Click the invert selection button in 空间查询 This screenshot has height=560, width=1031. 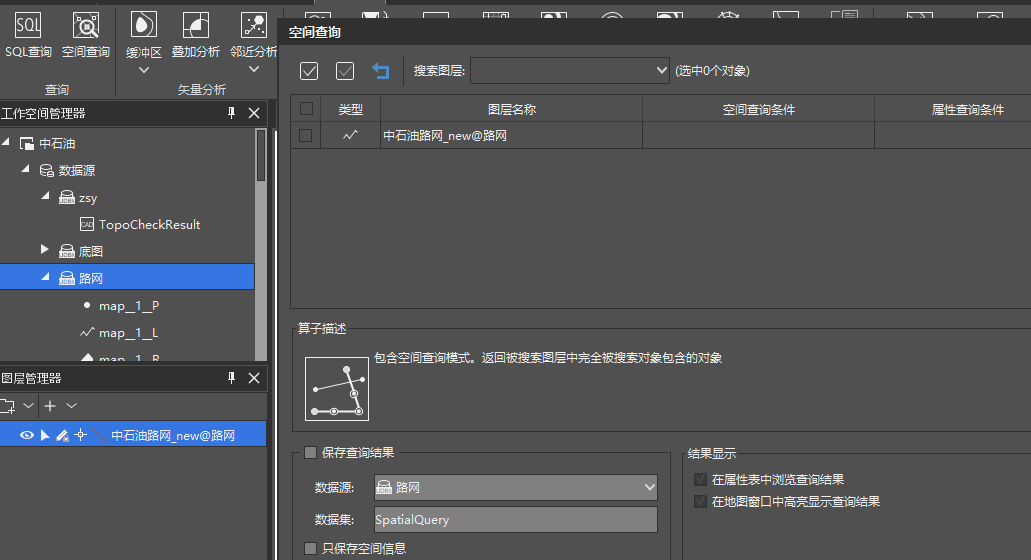[x=345, y=70]
